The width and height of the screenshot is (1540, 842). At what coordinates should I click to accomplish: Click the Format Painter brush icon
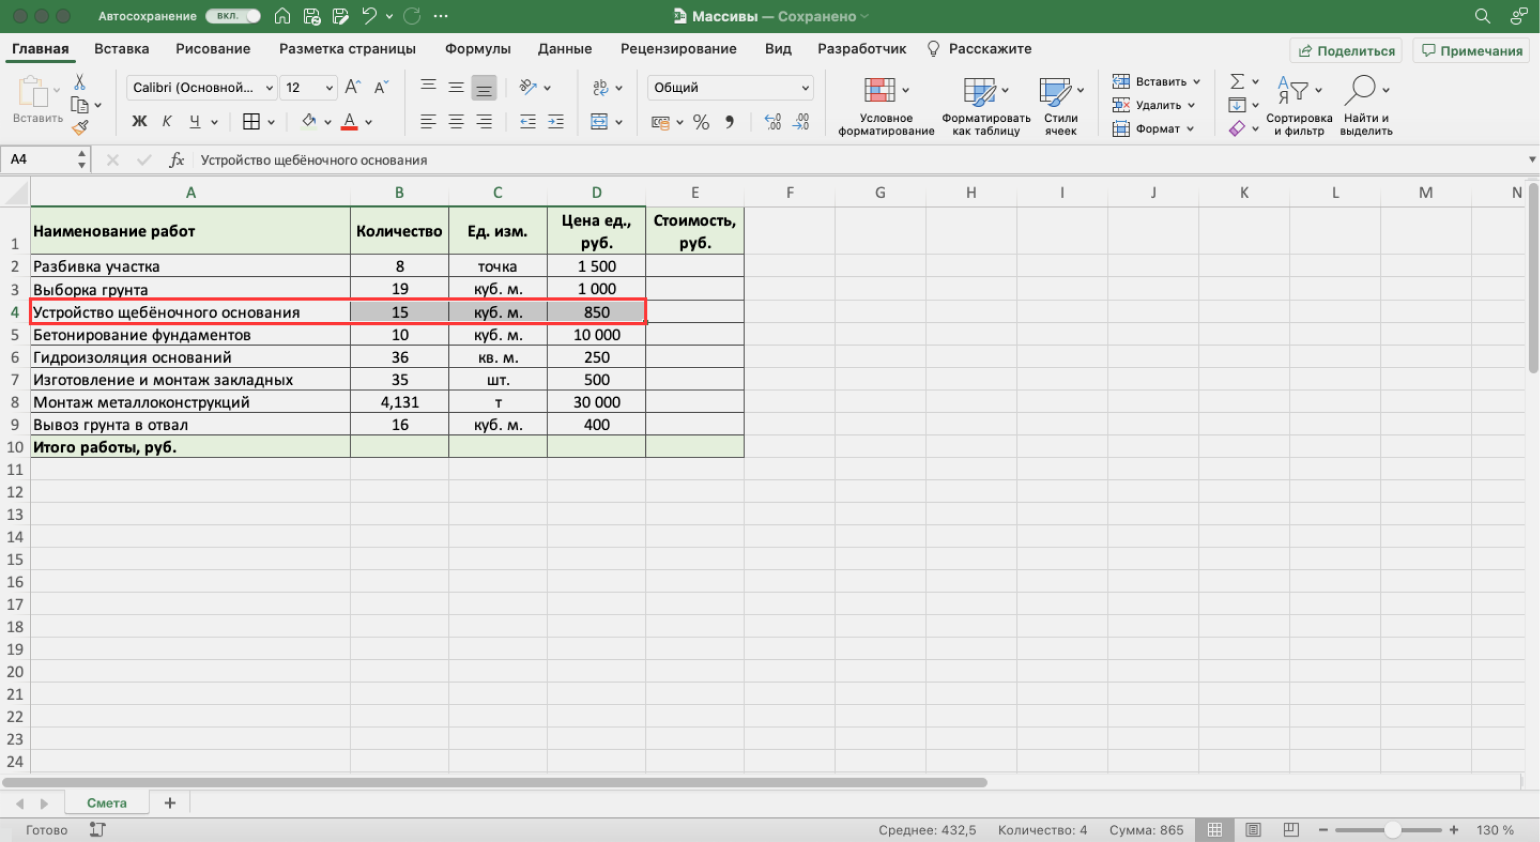pos(80,127)
